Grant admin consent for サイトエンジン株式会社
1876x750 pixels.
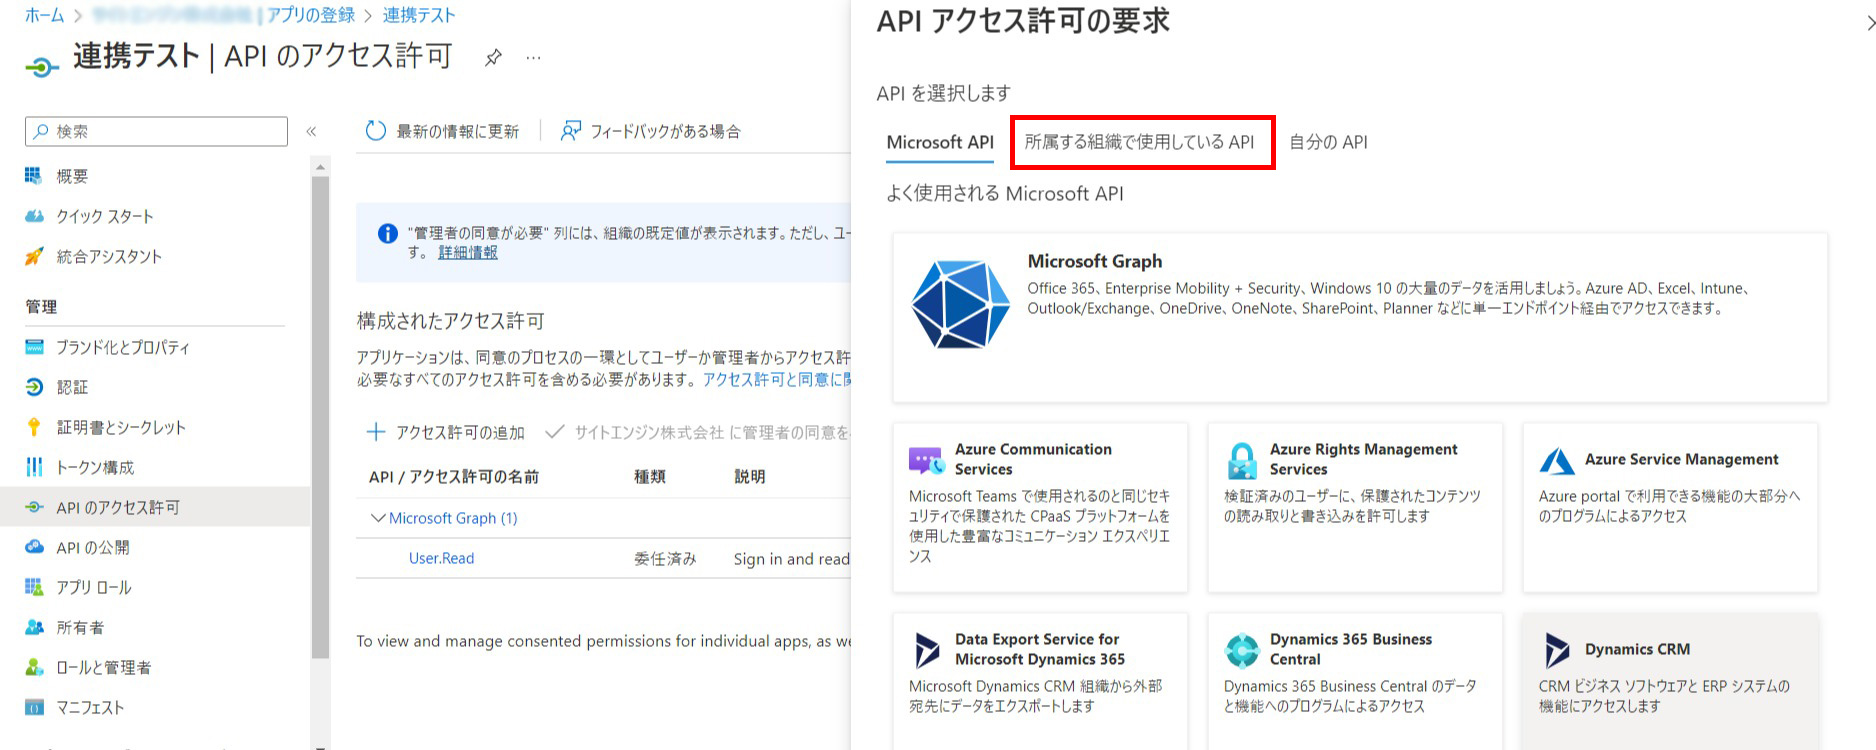699,432
